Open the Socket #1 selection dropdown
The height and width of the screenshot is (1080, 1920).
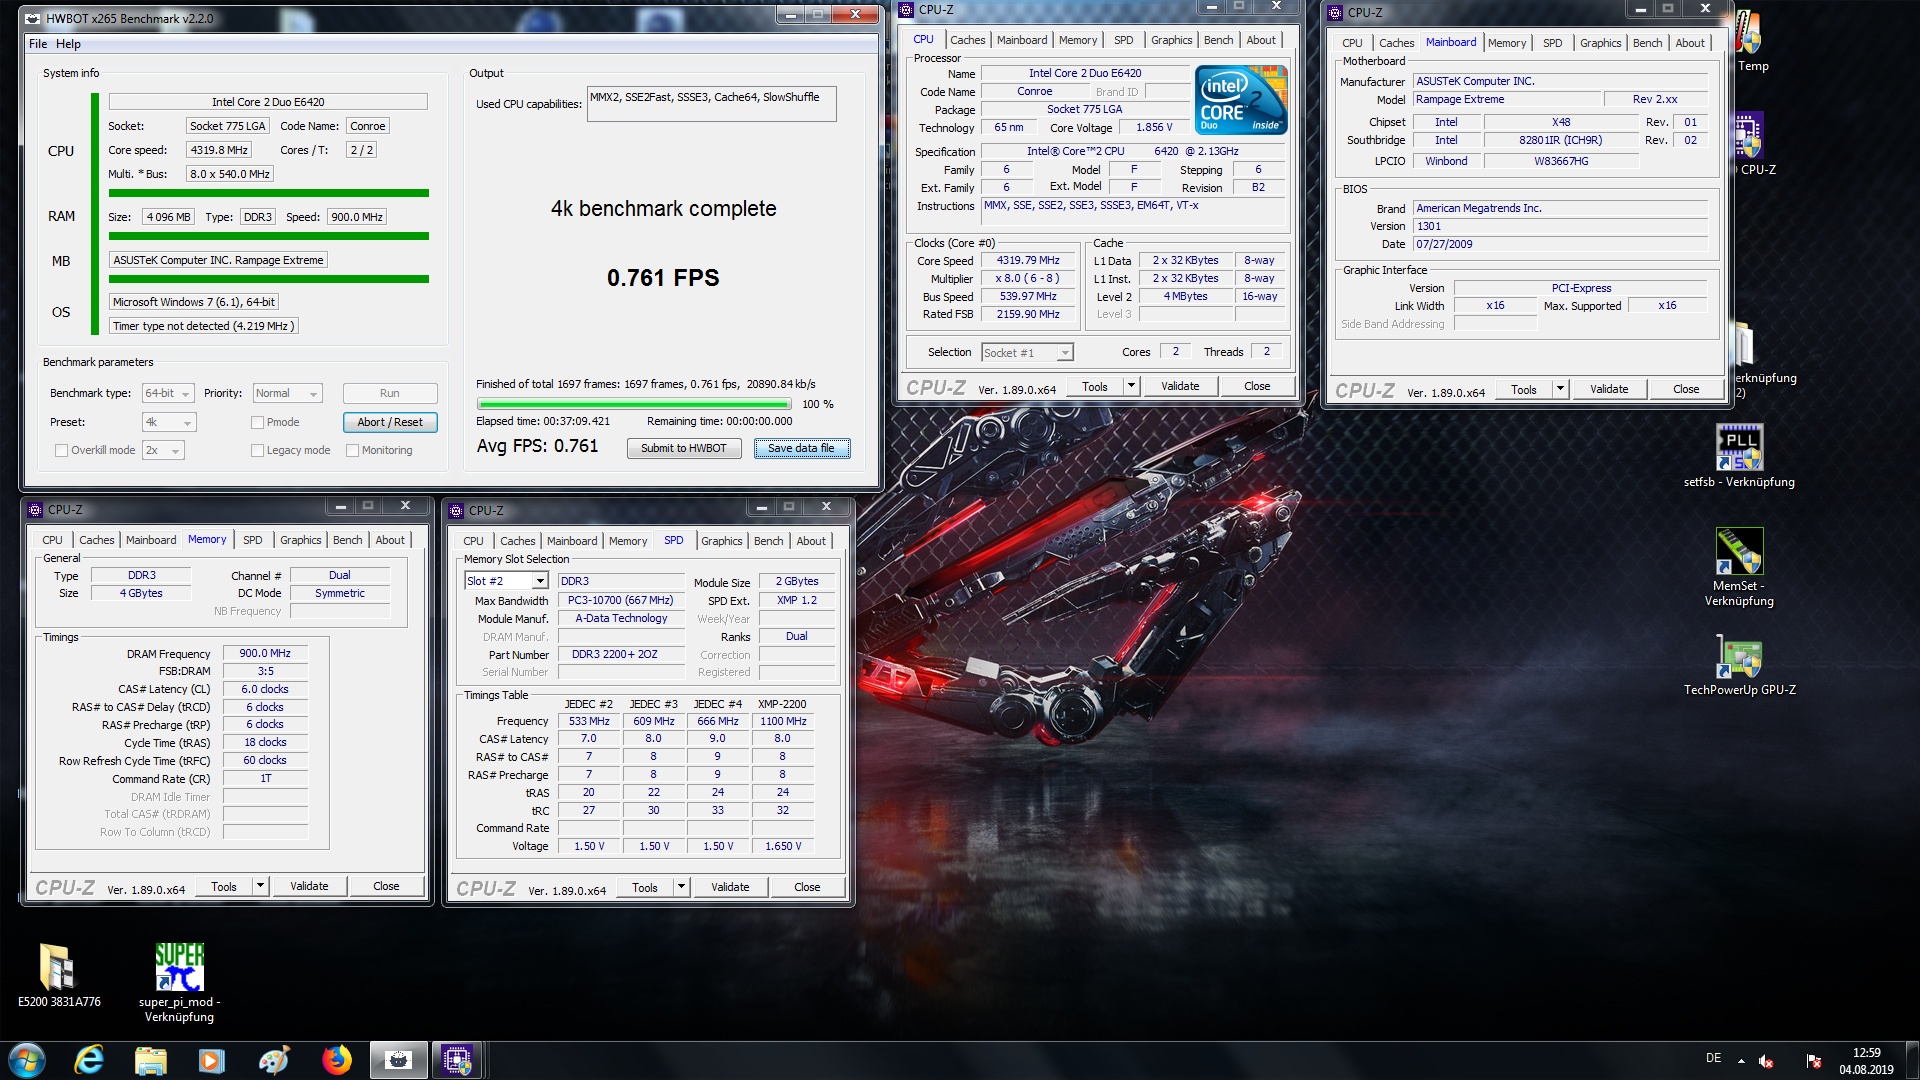point(1027,353)
